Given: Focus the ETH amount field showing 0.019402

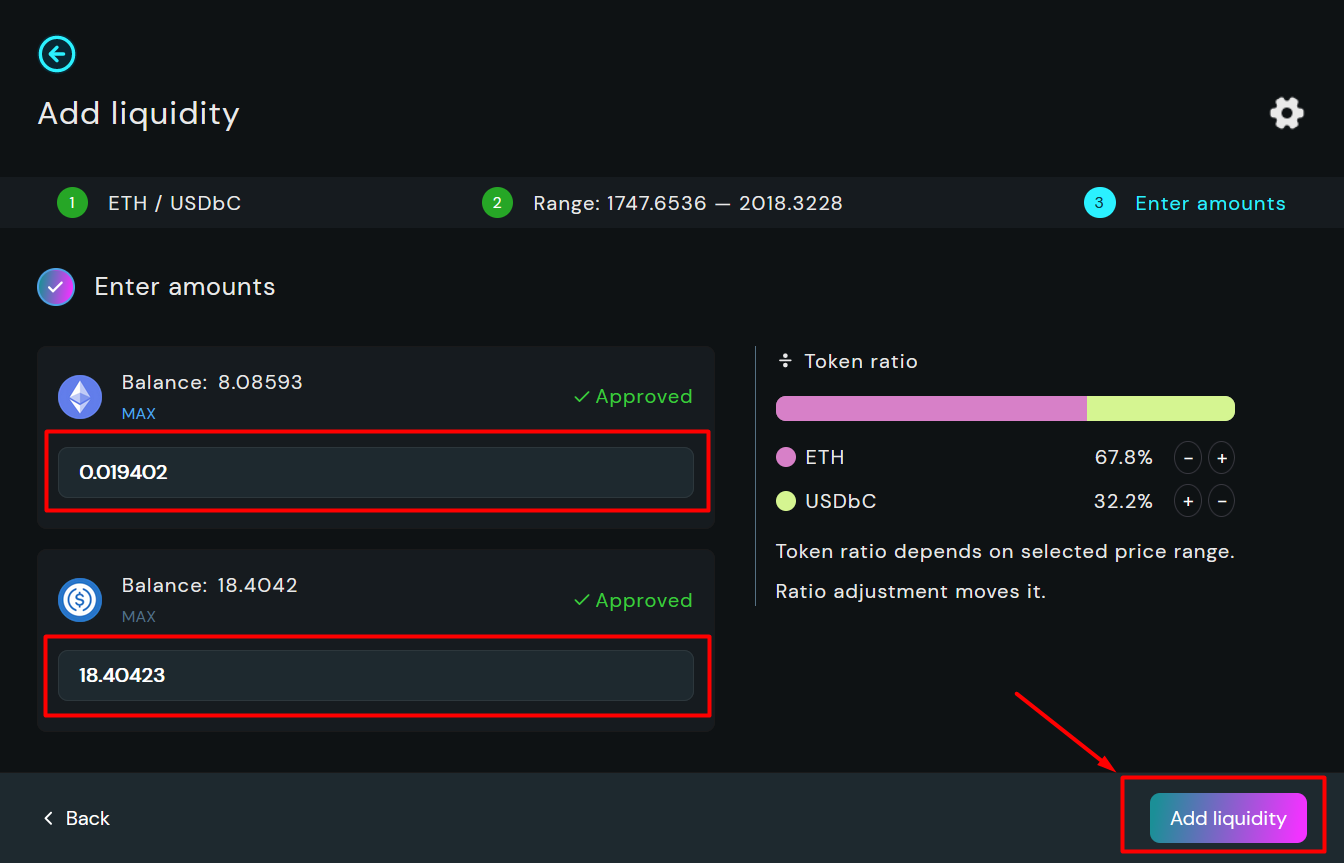Looking at the screenshot, I should click(x=375, y=472).
